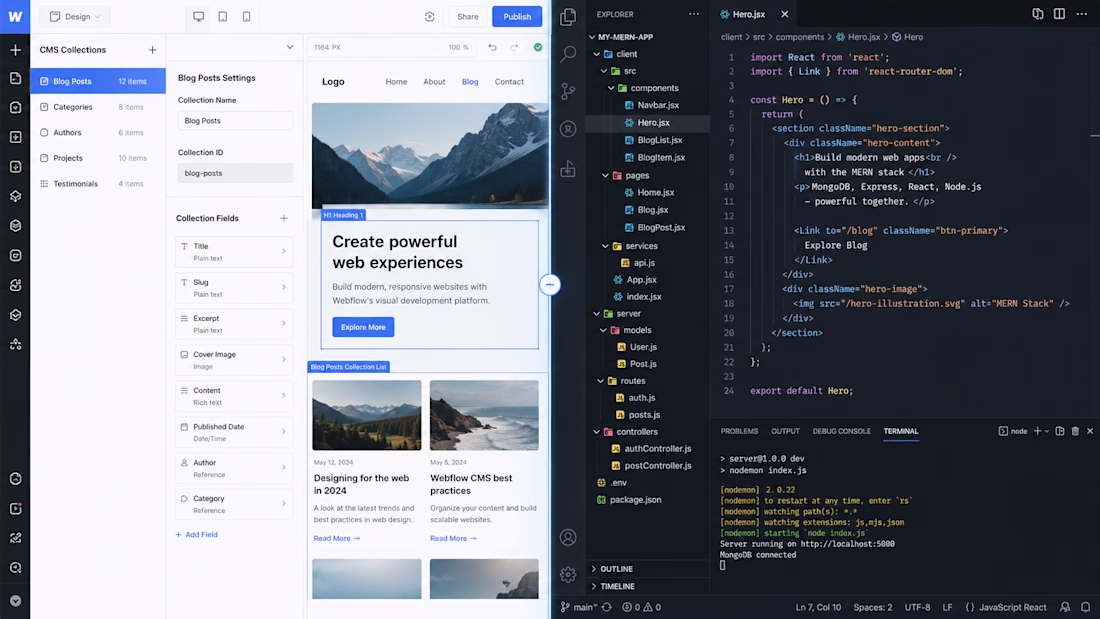Select desktop viewport icon in Webflow
This screenshot has width=1100, height=619.
pyautogui.click(x=199, y=16)
